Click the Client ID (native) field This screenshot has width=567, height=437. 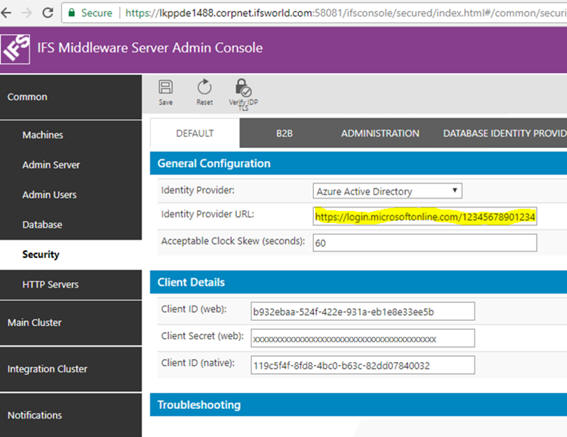[x=363, y=365]
